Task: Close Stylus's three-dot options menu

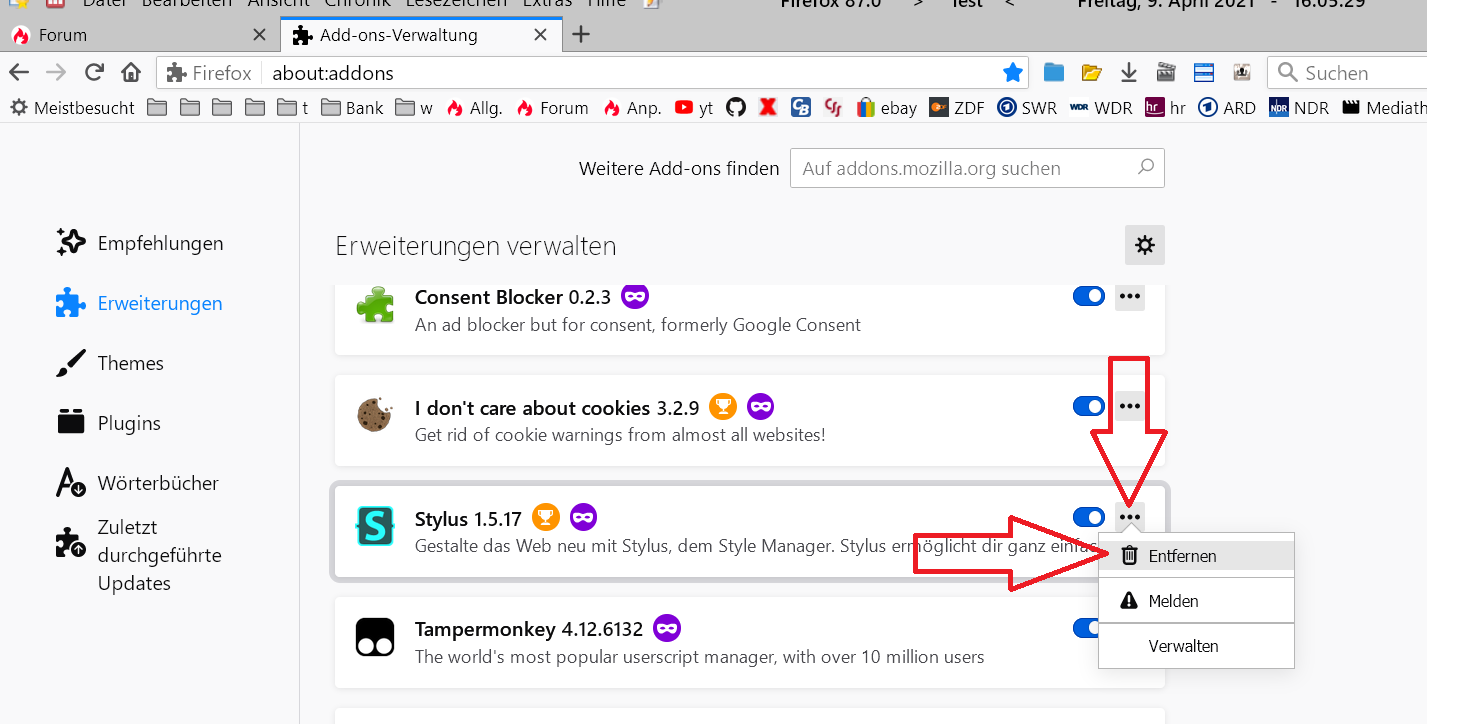Action: 1130,517
